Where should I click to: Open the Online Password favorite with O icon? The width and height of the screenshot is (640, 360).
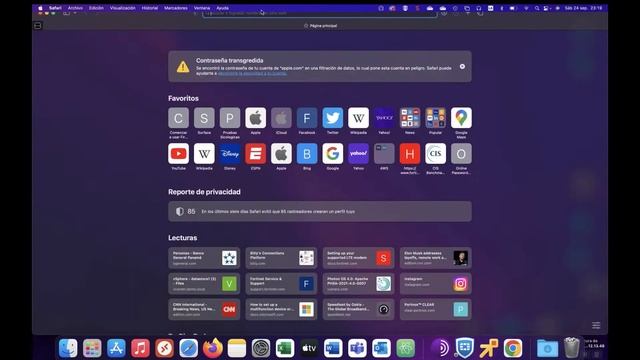461,153
